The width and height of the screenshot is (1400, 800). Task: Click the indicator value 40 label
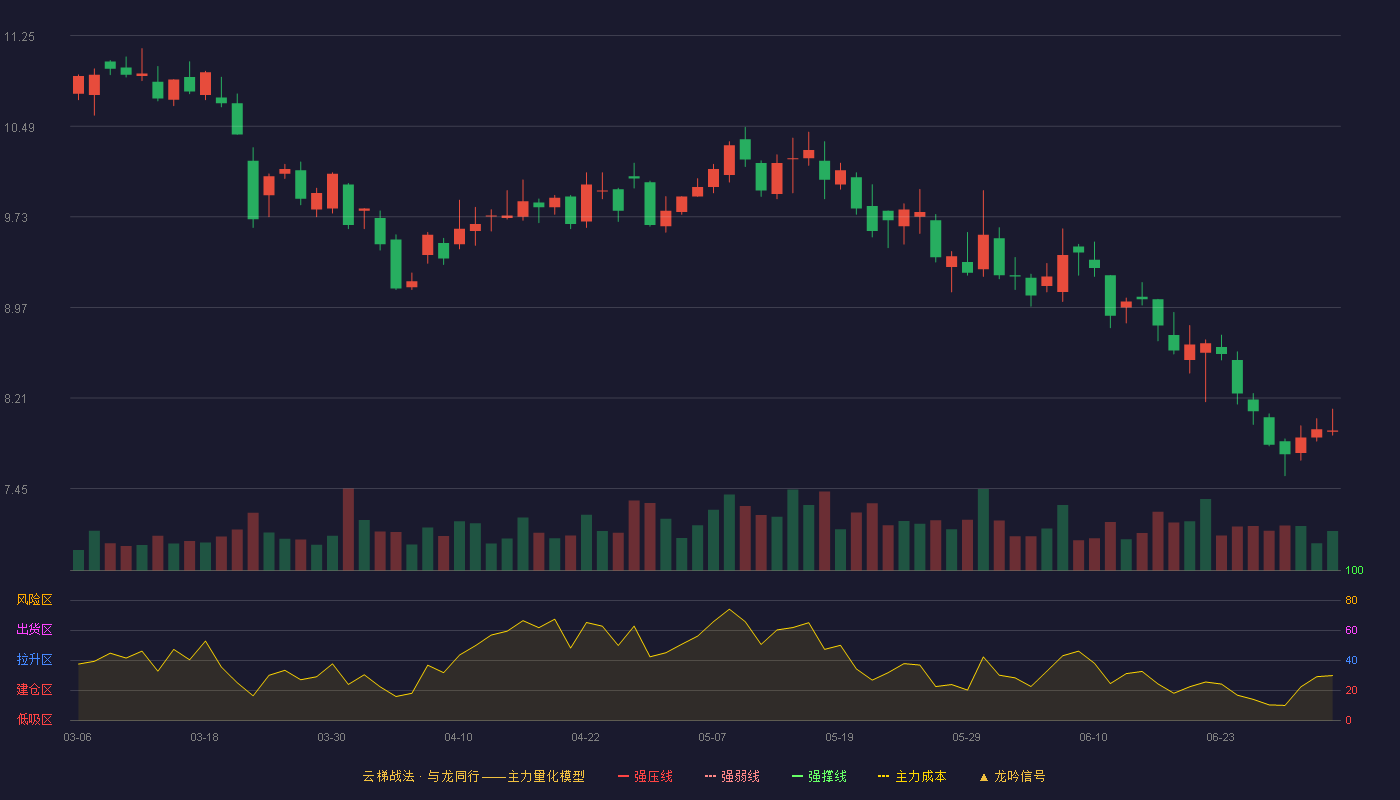(x=1351, y=660)
